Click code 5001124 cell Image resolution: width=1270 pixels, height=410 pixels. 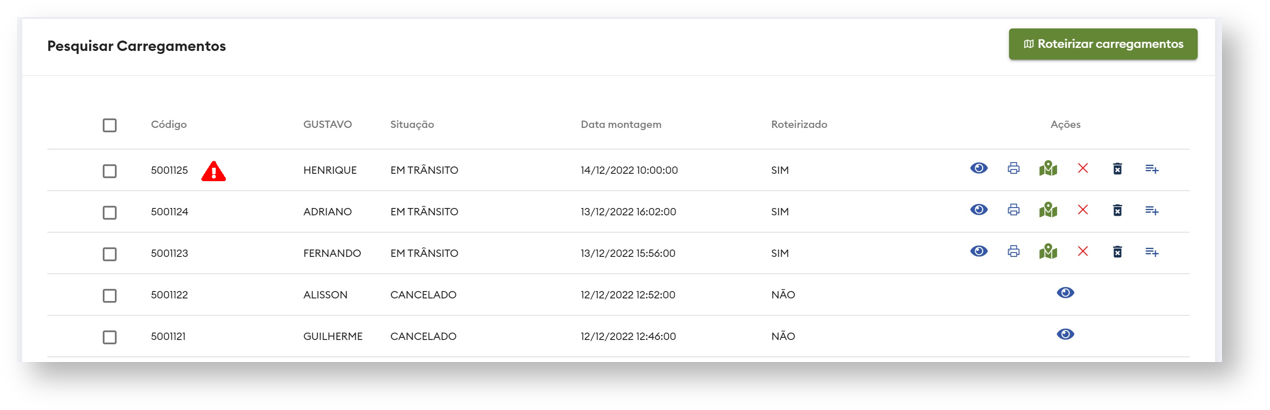(x=170, y=212)
